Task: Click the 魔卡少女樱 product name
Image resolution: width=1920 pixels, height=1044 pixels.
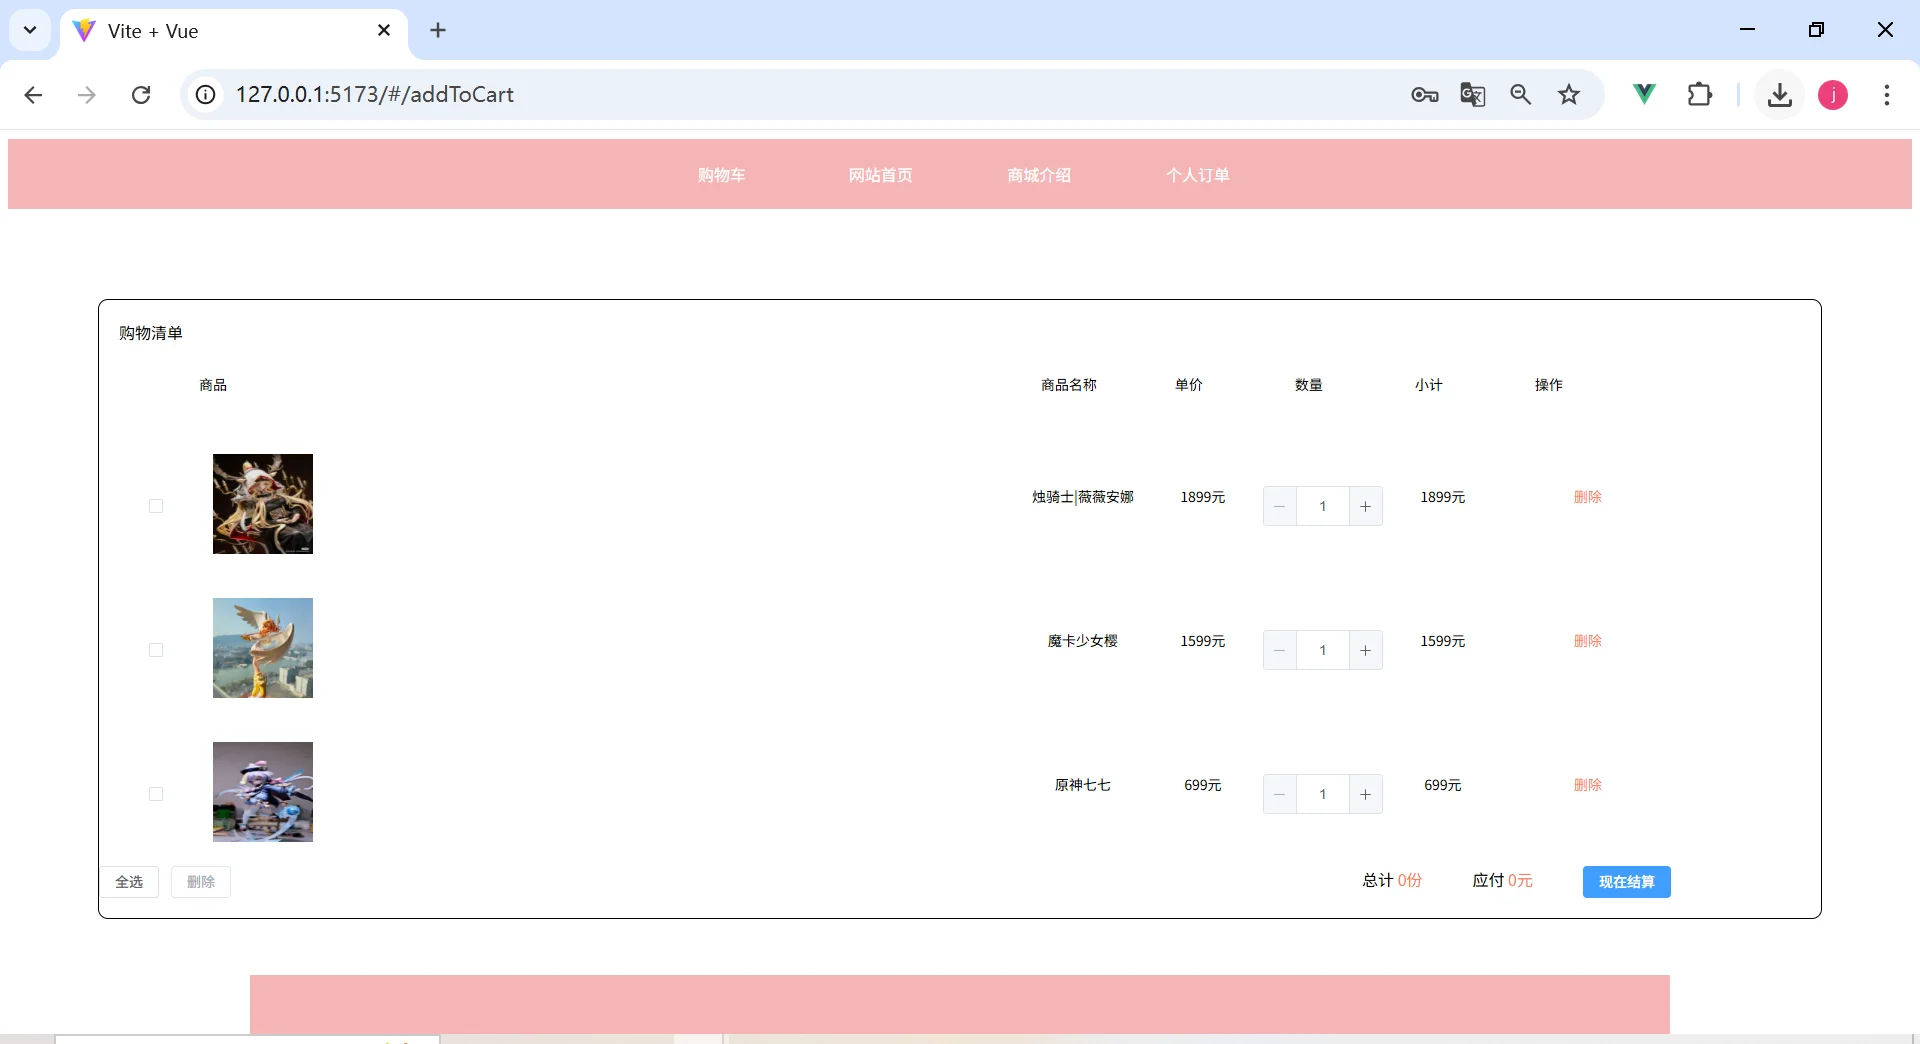Action: point(1083,641)
